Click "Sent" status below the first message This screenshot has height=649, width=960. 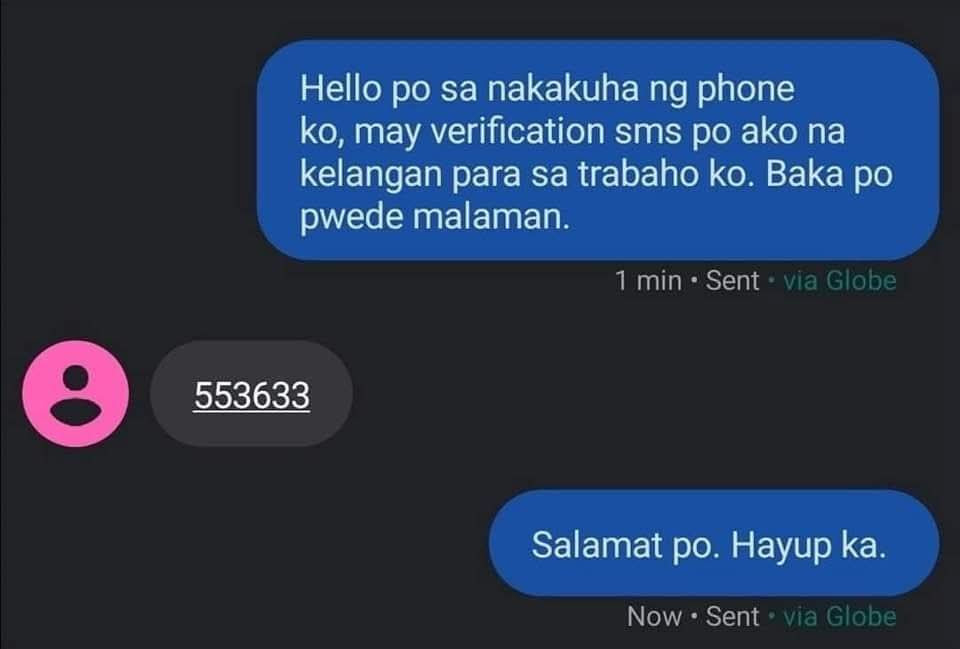[x=732, y=281]
